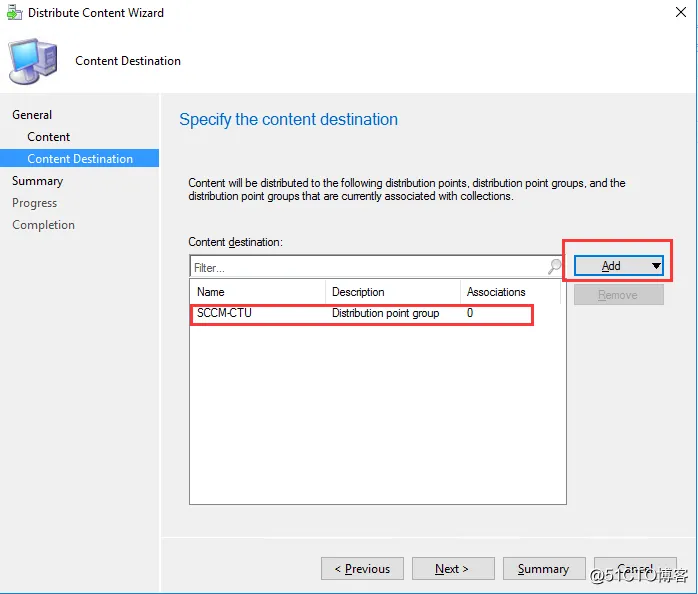Close the Distribute Content Wizard window
Image resolution: width=698 pixels, height=594 pixels.
[681, 13]
